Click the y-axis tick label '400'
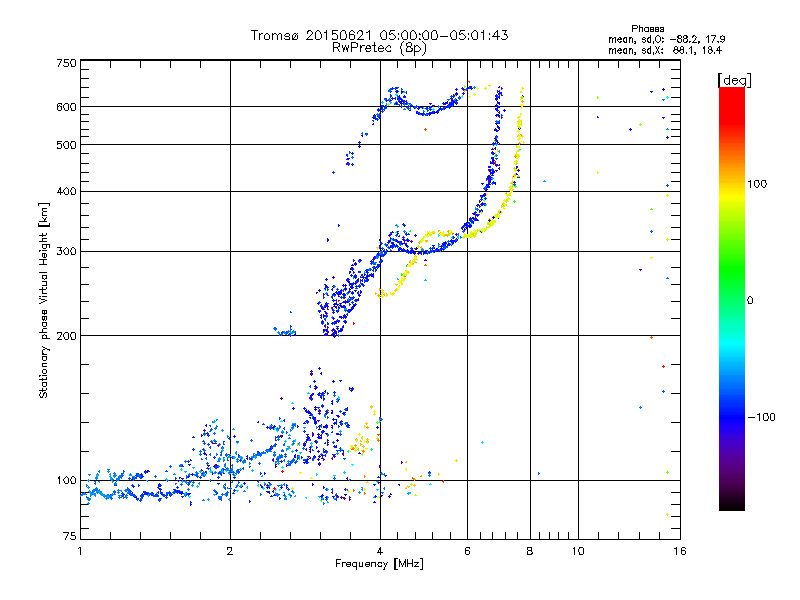The image size is (800, 600). (66, 192)
